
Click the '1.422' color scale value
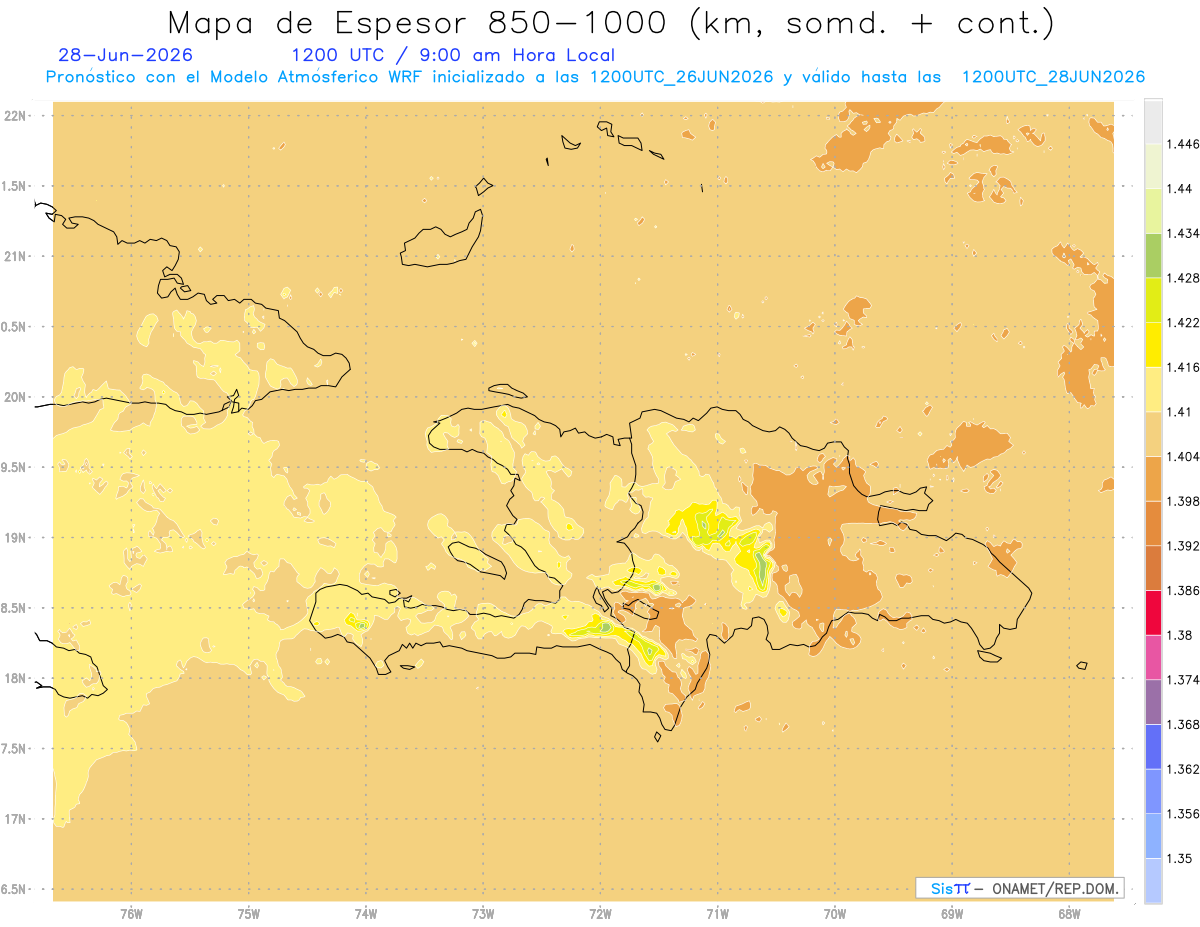[x=1183, y=322]
